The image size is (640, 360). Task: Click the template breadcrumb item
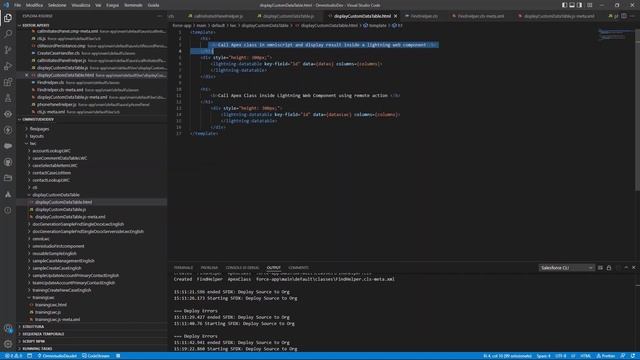tap(375, 25)
